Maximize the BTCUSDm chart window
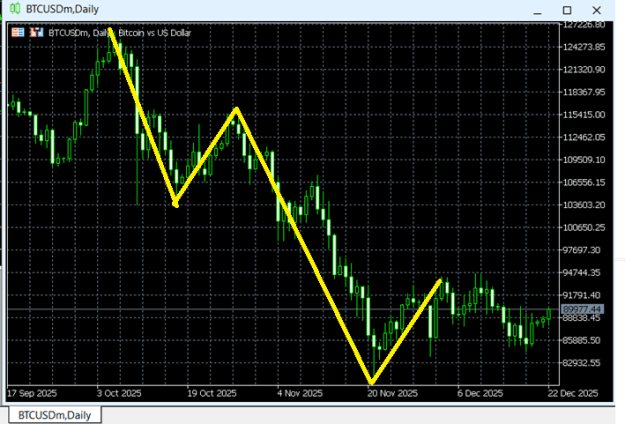This screenshot has width=625, height=424. pos(567,10)
